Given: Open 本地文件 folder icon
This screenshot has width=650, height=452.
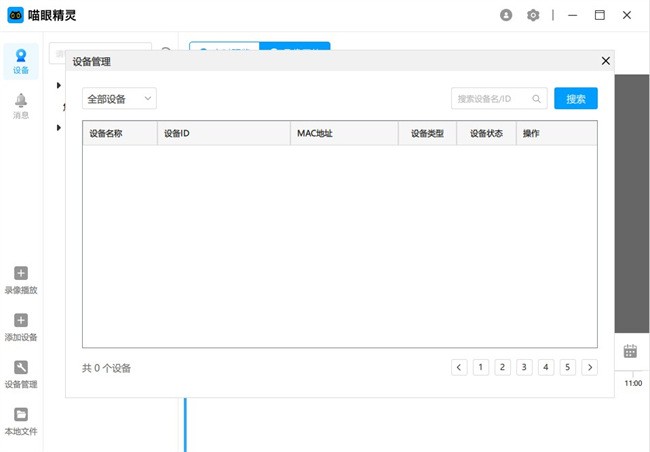Looking at the screenshot, I should (x=21, y=421).
